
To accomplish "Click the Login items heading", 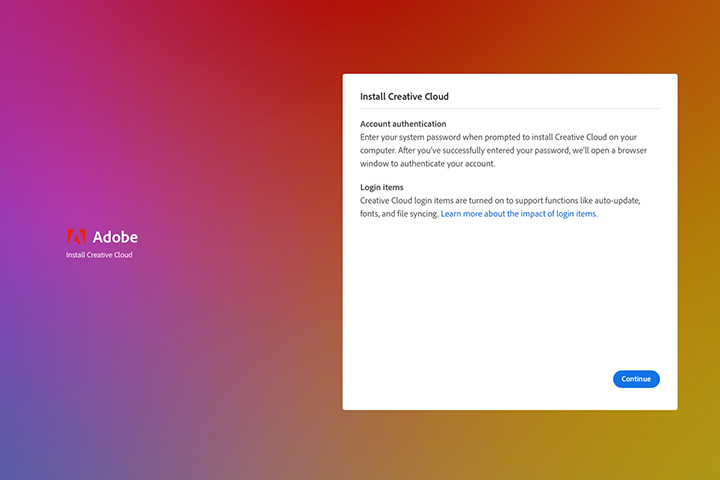I will click(x=384, y=187).
